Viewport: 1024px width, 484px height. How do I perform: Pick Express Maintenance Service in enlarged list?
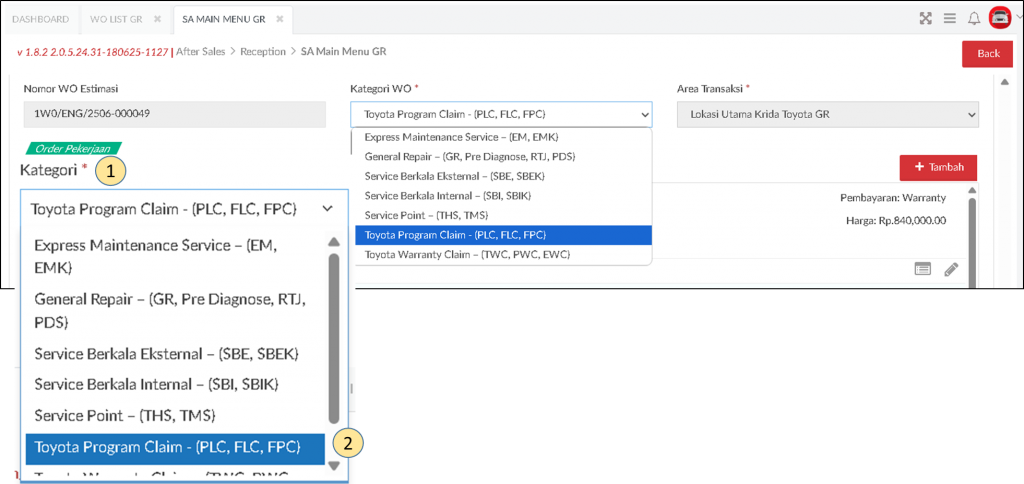tap(175, 256)
